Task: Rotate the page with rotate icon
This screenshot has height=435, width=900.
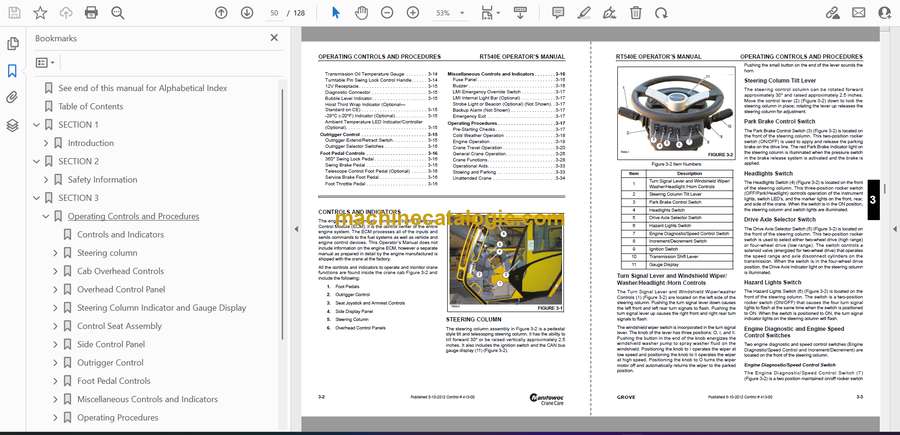Action: (661, 13)
